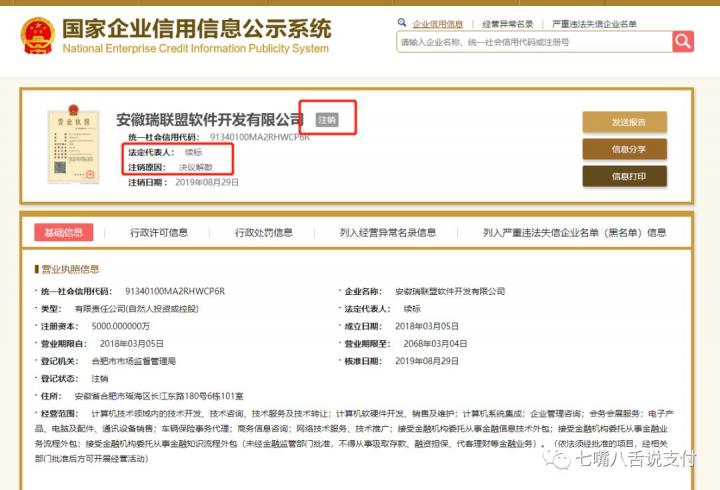
Task: Click the 营业期限自 value 2018年03月05日
Action: coord(132,344)
